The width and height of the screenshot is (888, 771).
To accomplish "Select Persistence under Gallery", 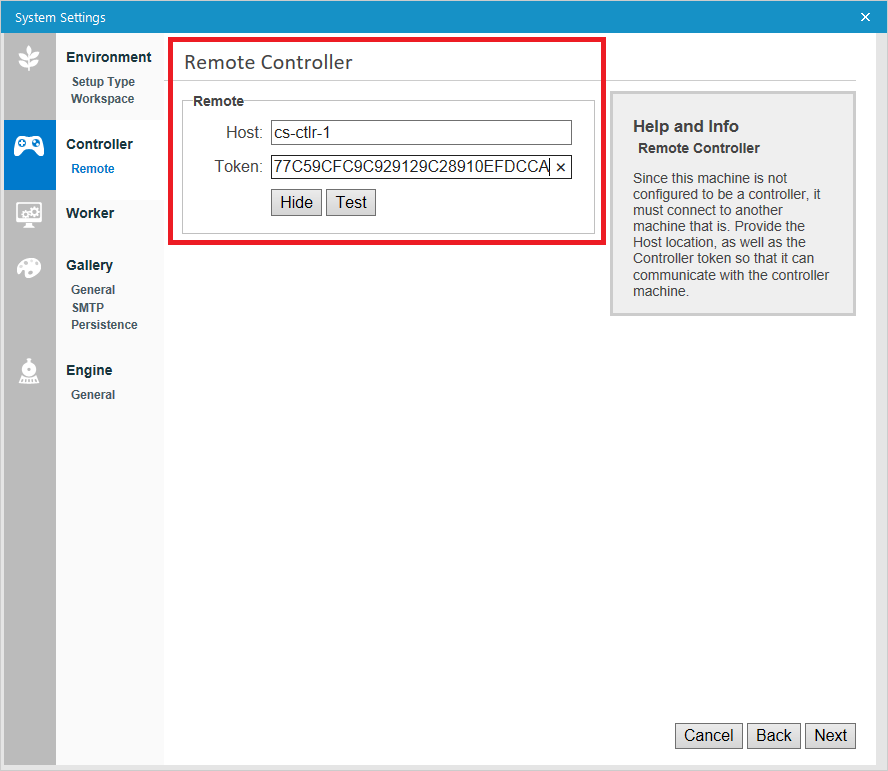I will tap(103, 324).
